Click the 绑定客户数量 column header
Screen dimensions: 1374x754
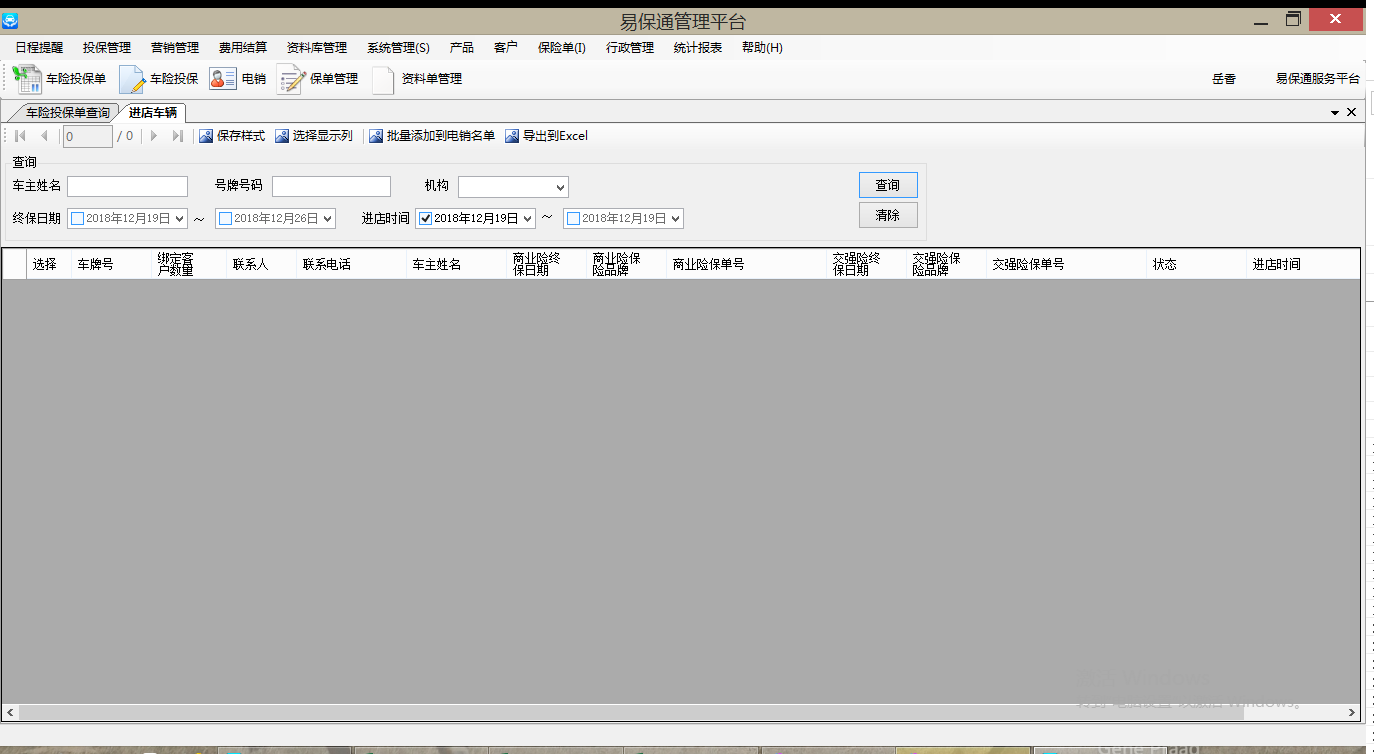pos(189,264)
